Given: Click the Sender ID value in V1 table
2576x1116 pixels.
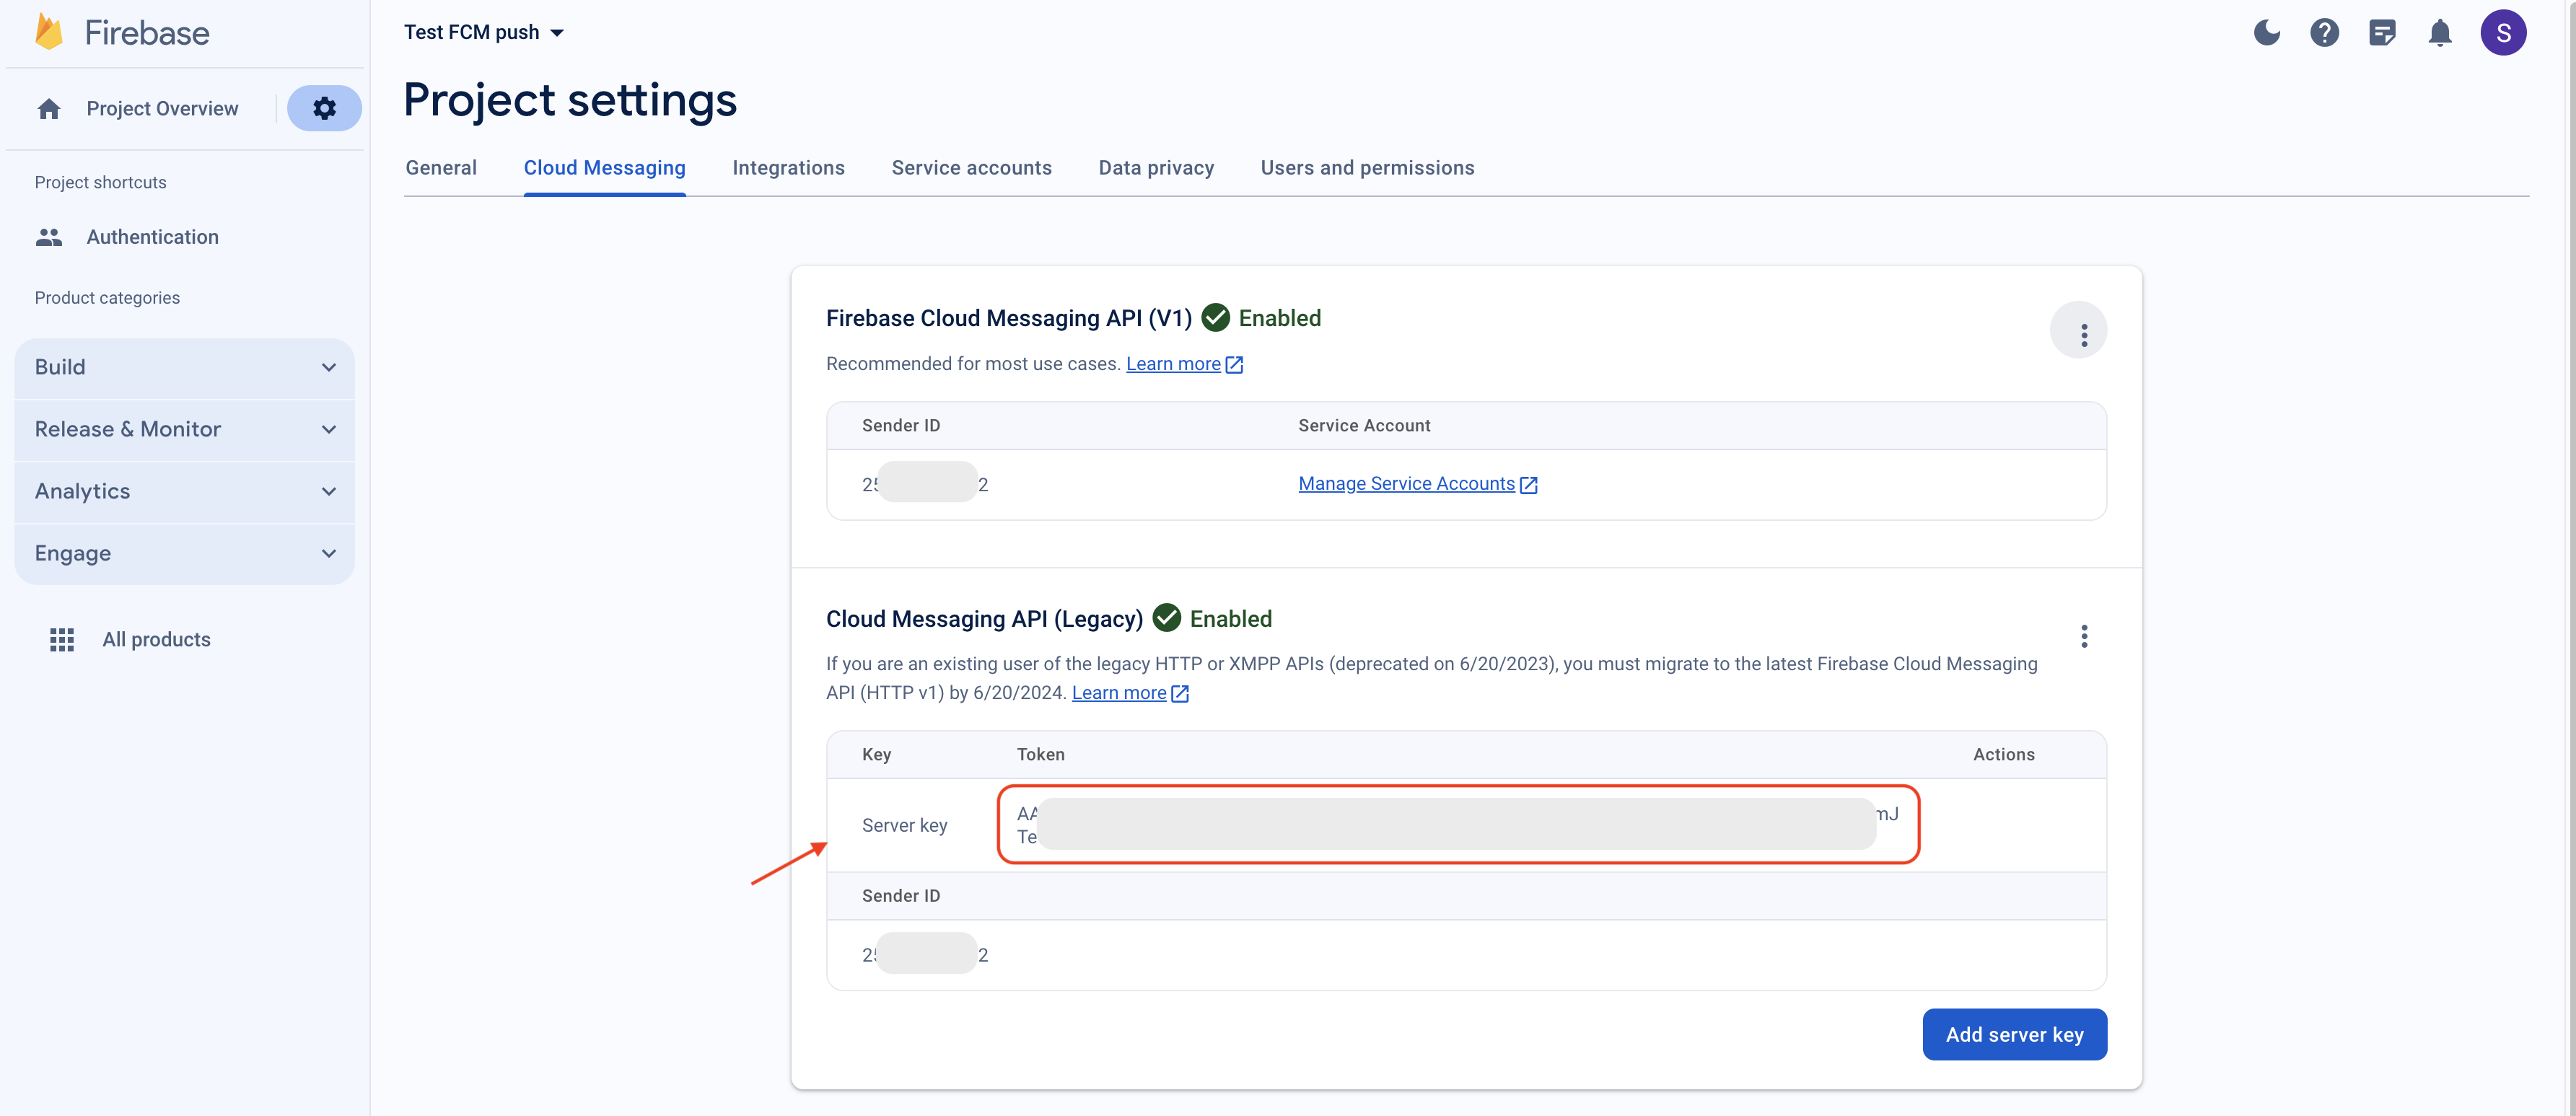Looking at the screenshot, I should [x=925, y=484].
